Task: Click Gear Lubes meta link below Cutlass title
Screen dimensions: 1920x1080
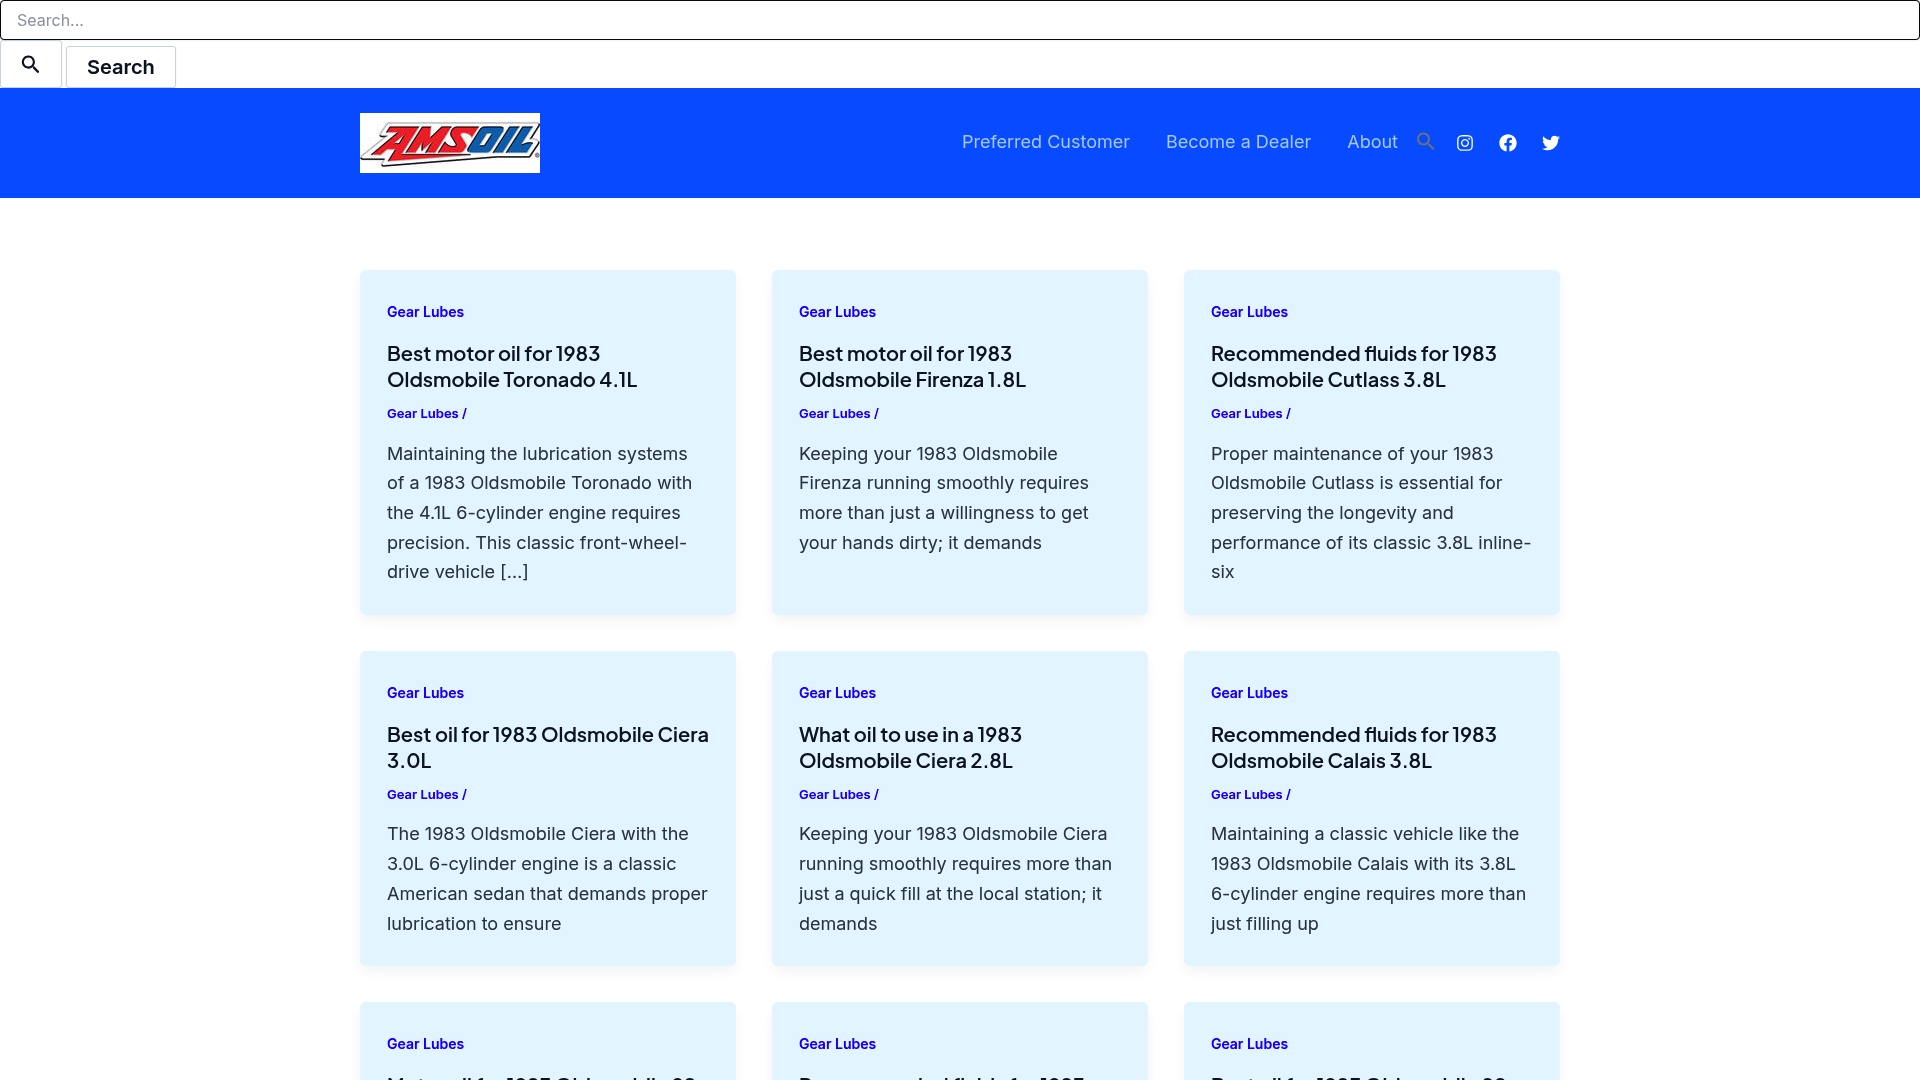Action: 1246,414
